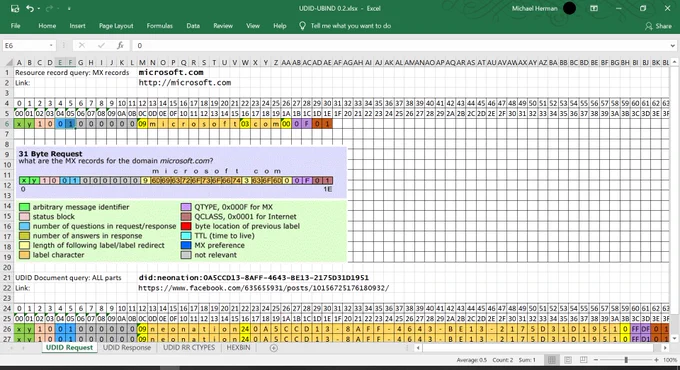The width and height of the screenshot is (680, 370).
Task: Undo the last action
Action: [x=29, y=8]
